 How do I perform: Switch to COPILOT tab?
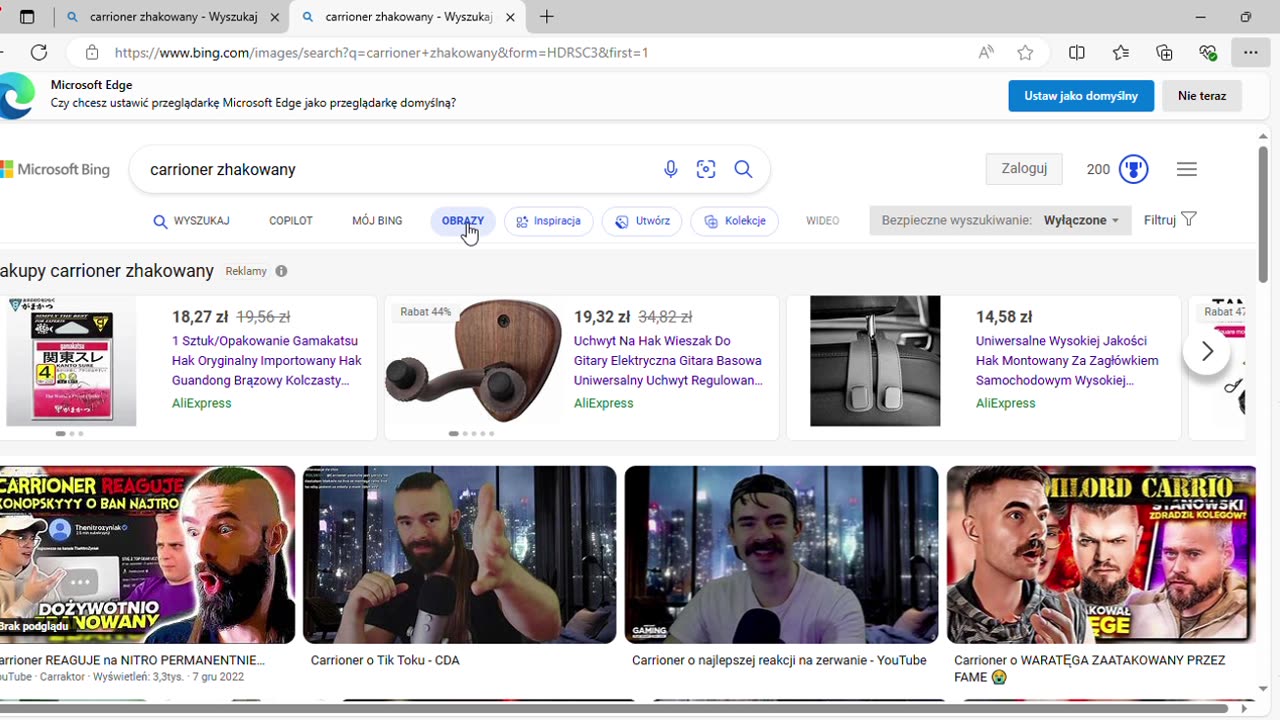[x=291, y=221]
